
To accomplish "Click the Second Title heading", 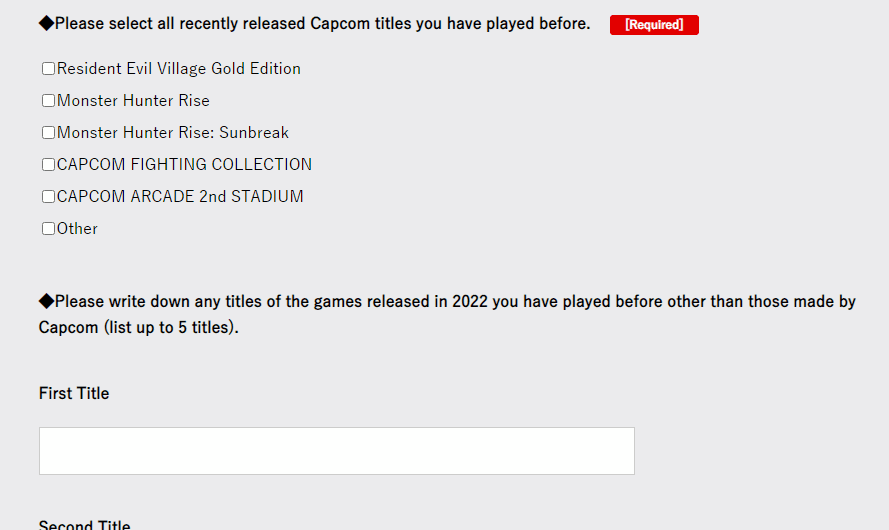I will 84,524.
